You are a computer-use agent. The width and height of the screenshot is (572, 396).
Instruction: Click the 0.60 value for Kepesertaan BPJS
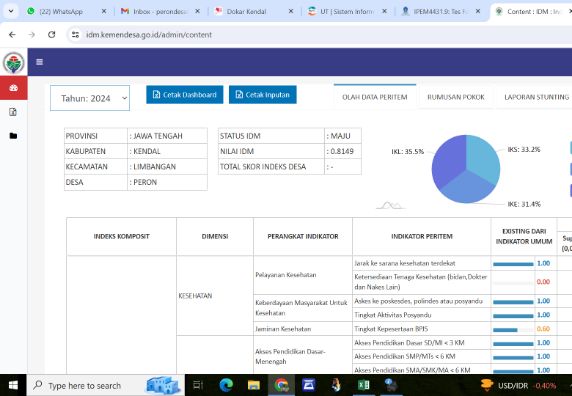543,329
